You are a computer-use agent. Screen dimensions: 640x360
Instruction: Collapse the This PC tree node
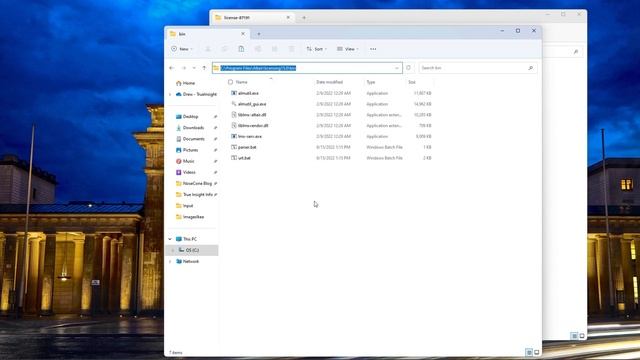(x=170, y=239)
